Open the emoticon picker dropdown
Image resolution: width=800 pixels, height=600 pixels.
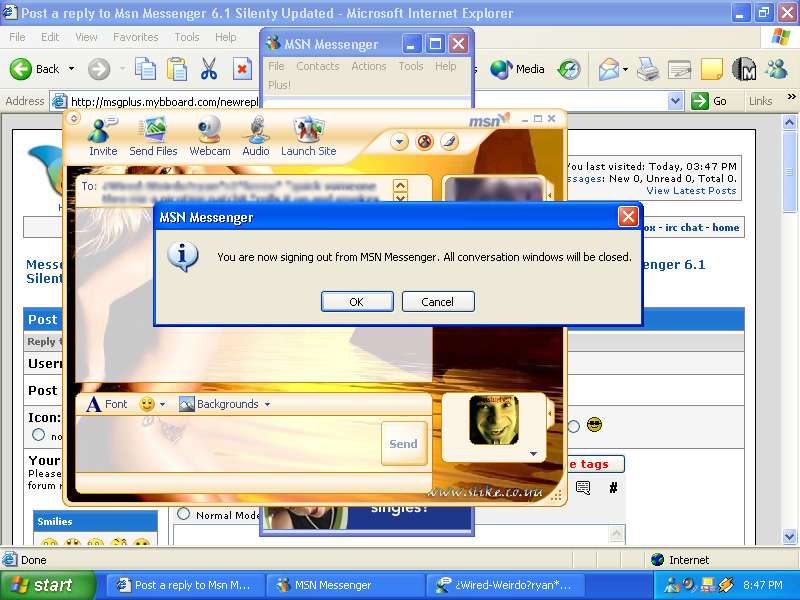coord(153,404)
